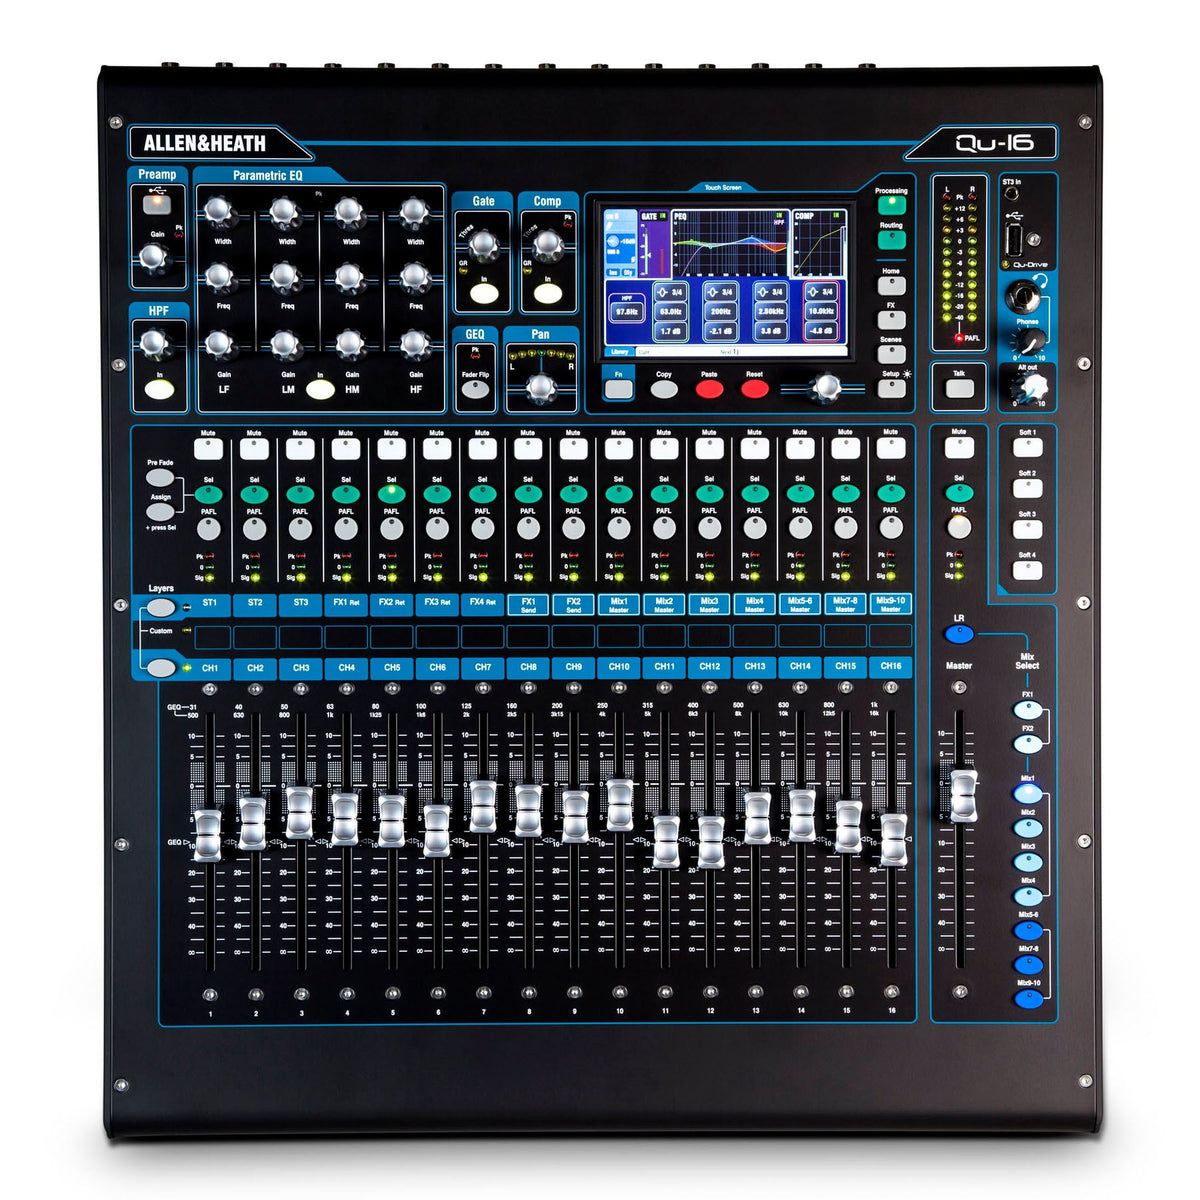Activate lower Layers key beside CH1

coord(160,667)
